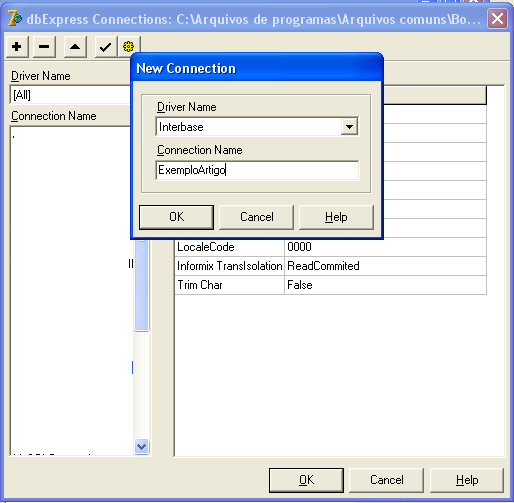Click the main window OK button at bottom
This screenshot has width=514, height=503.
click(306, 480)
